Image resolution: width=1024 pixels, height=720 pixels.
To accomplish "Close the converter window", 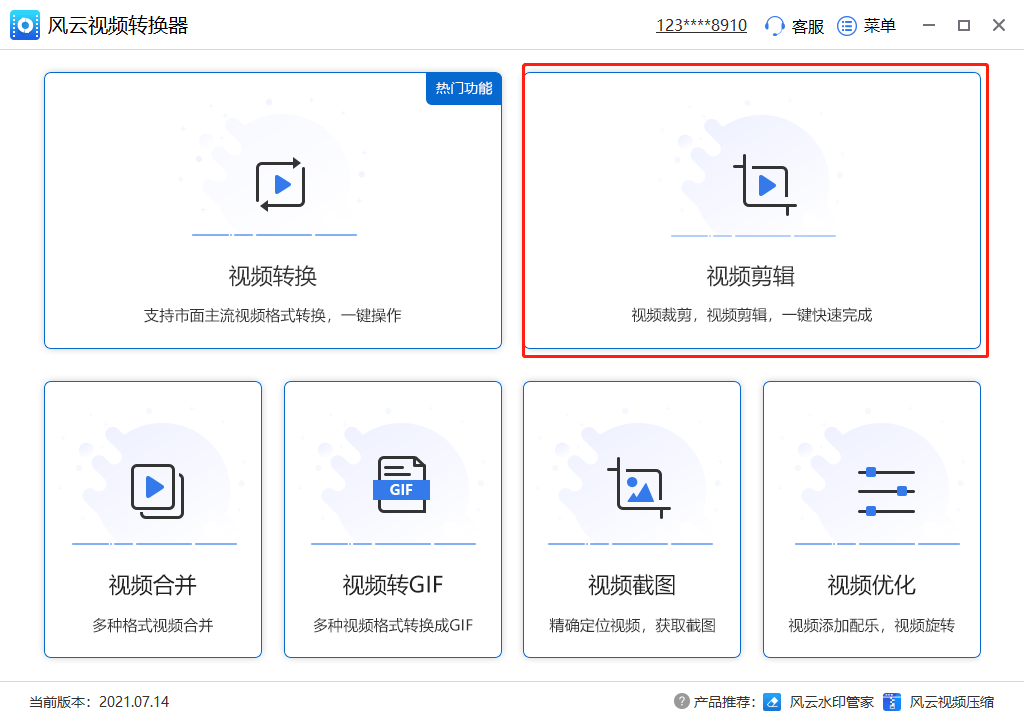I will point(999,25).
